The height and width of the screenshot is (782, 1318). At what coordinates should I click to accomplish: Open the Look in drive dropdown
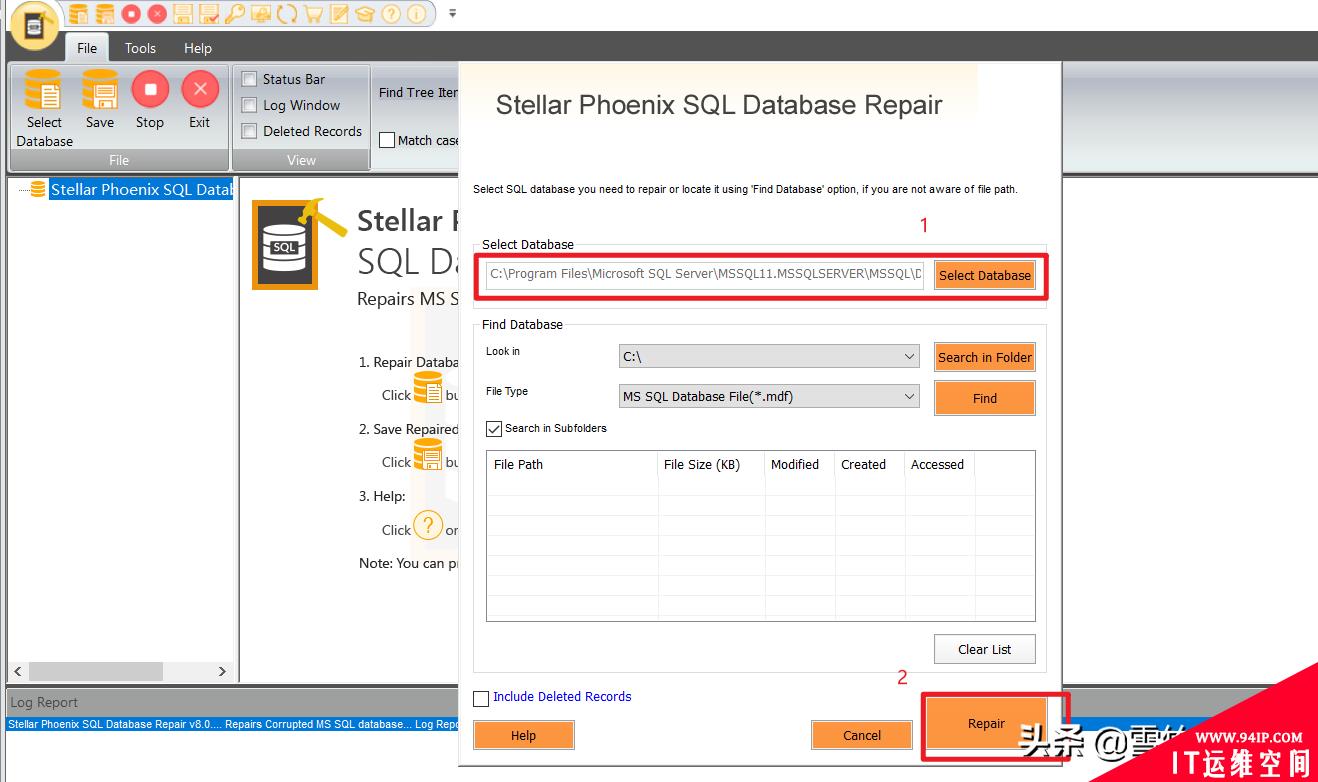point(769,356)
